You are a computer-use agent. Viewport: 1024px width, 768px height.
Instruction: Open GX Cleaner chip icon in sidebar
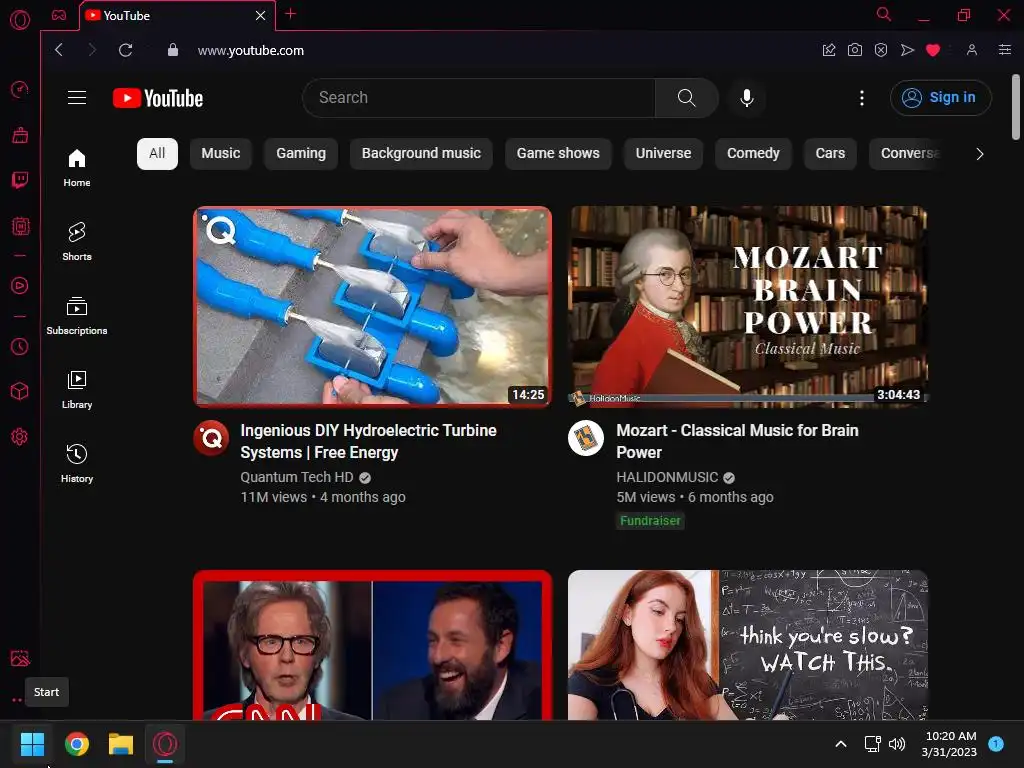(x=20, y=227)
